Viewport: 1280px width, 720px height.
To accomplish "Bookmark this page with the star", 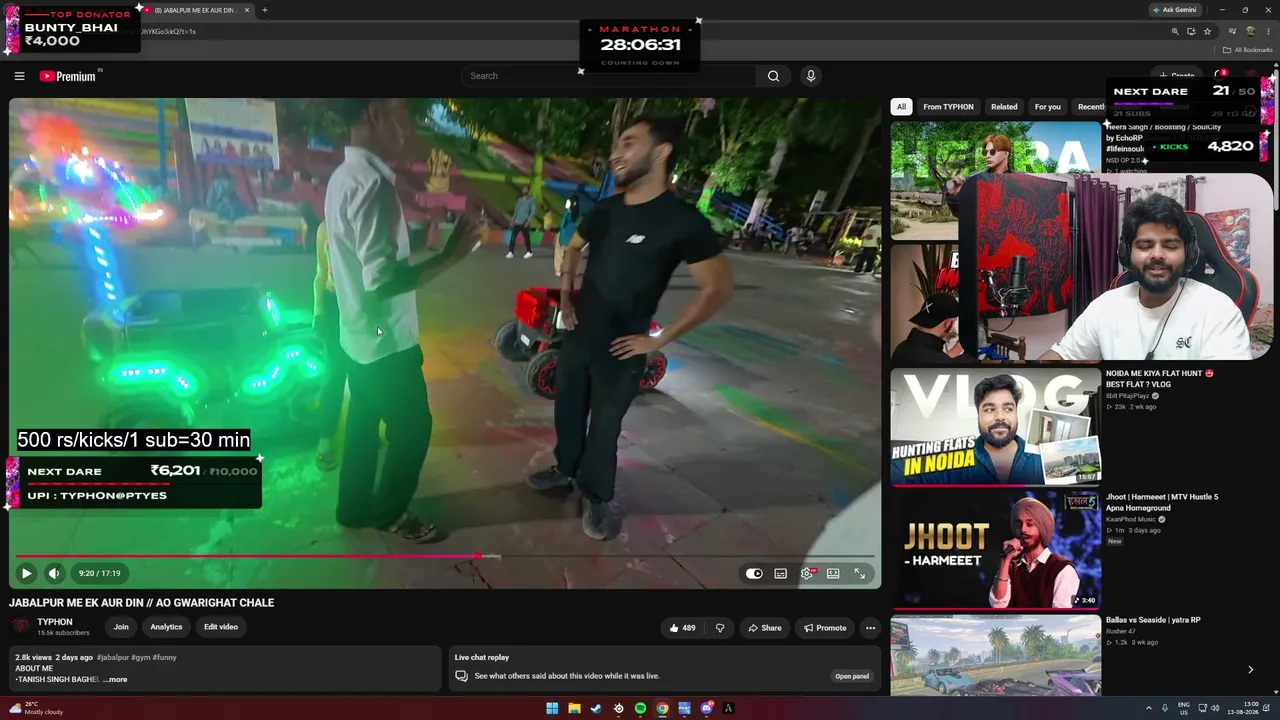I will (1207, 31).
